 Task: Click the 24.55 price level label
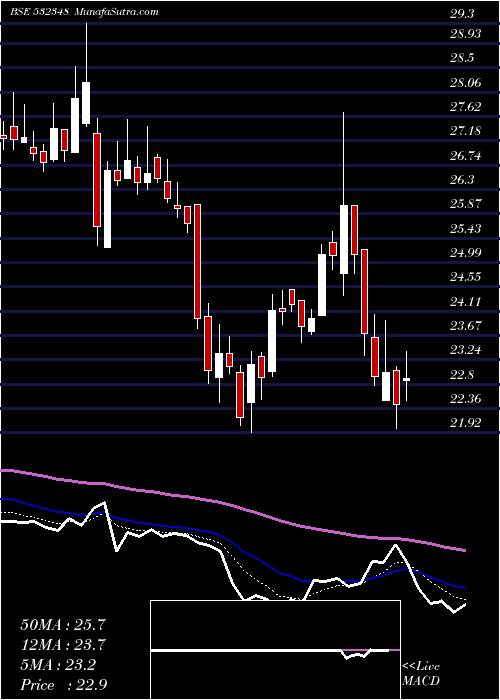(465, 277)
